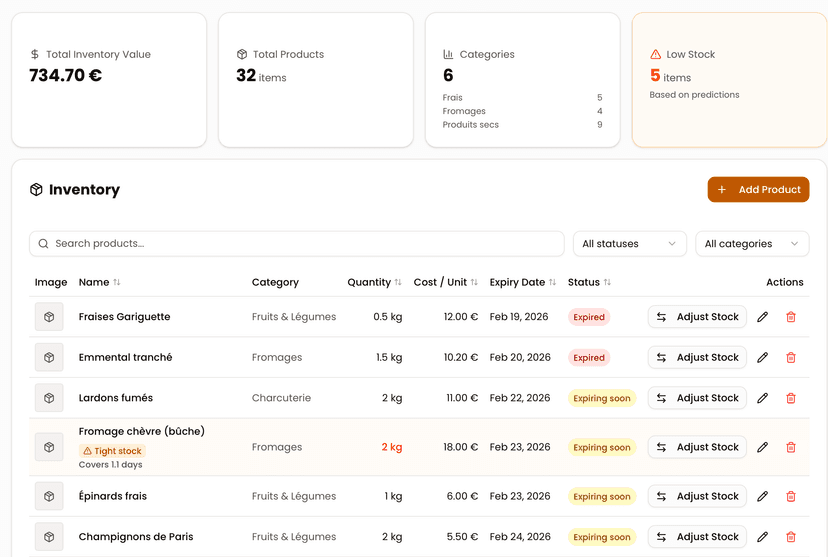Delete Champignons de Paris via trash icon
This screenshot has width=828, height=557.
(x=791, y=537)
